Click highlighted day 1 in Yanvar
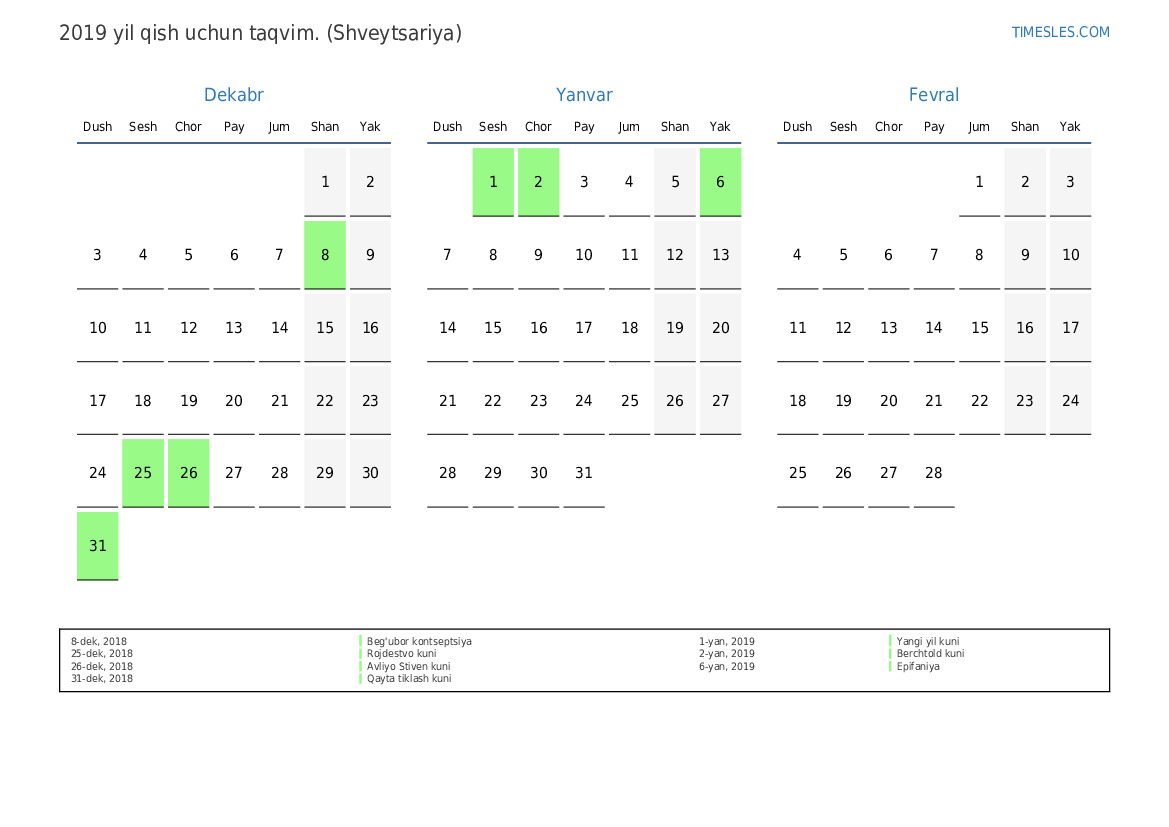The width and height of the screenshot is (1169, 827). pos(493,182)
